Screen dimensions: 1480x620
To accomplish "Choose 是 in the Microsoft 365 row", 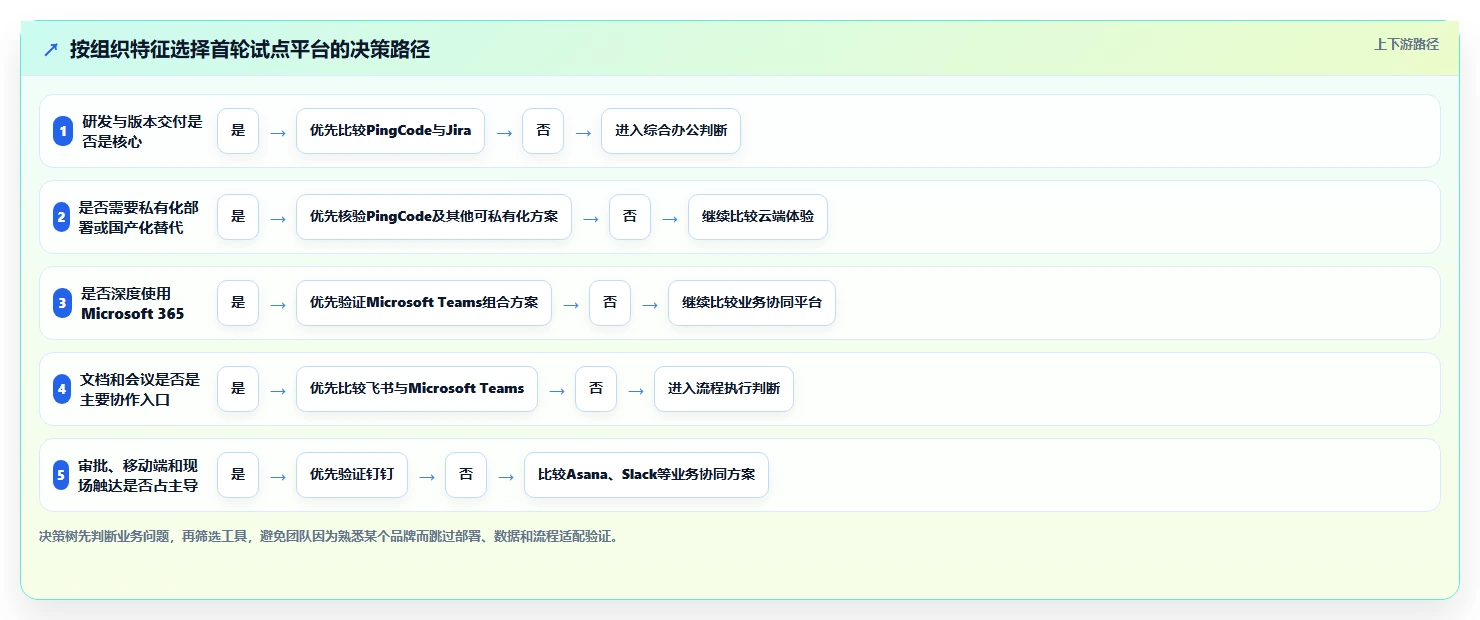I will (238, 303).
